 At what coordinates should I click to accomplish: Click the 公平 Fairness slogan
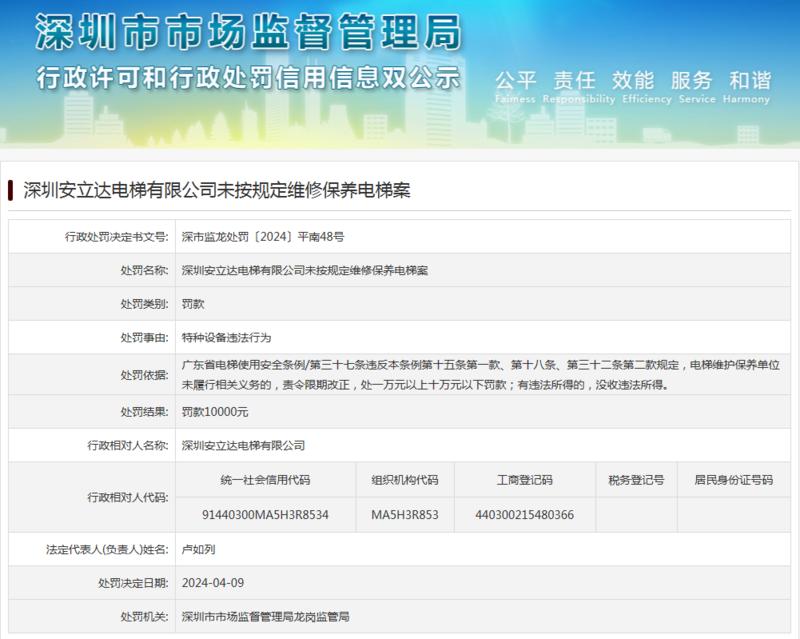(515, 87)
